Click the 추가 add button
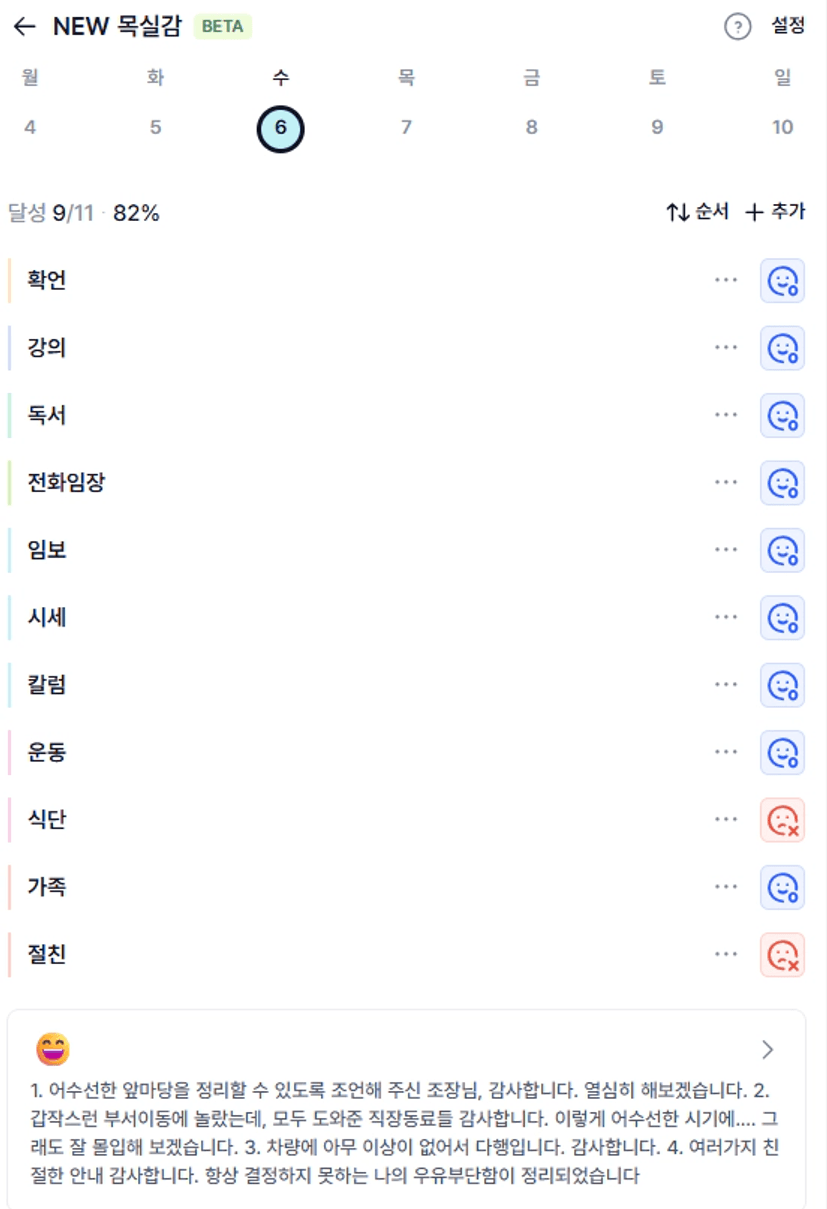The height and width of the screenshot is (1209, 827). (x=776, y=212)
